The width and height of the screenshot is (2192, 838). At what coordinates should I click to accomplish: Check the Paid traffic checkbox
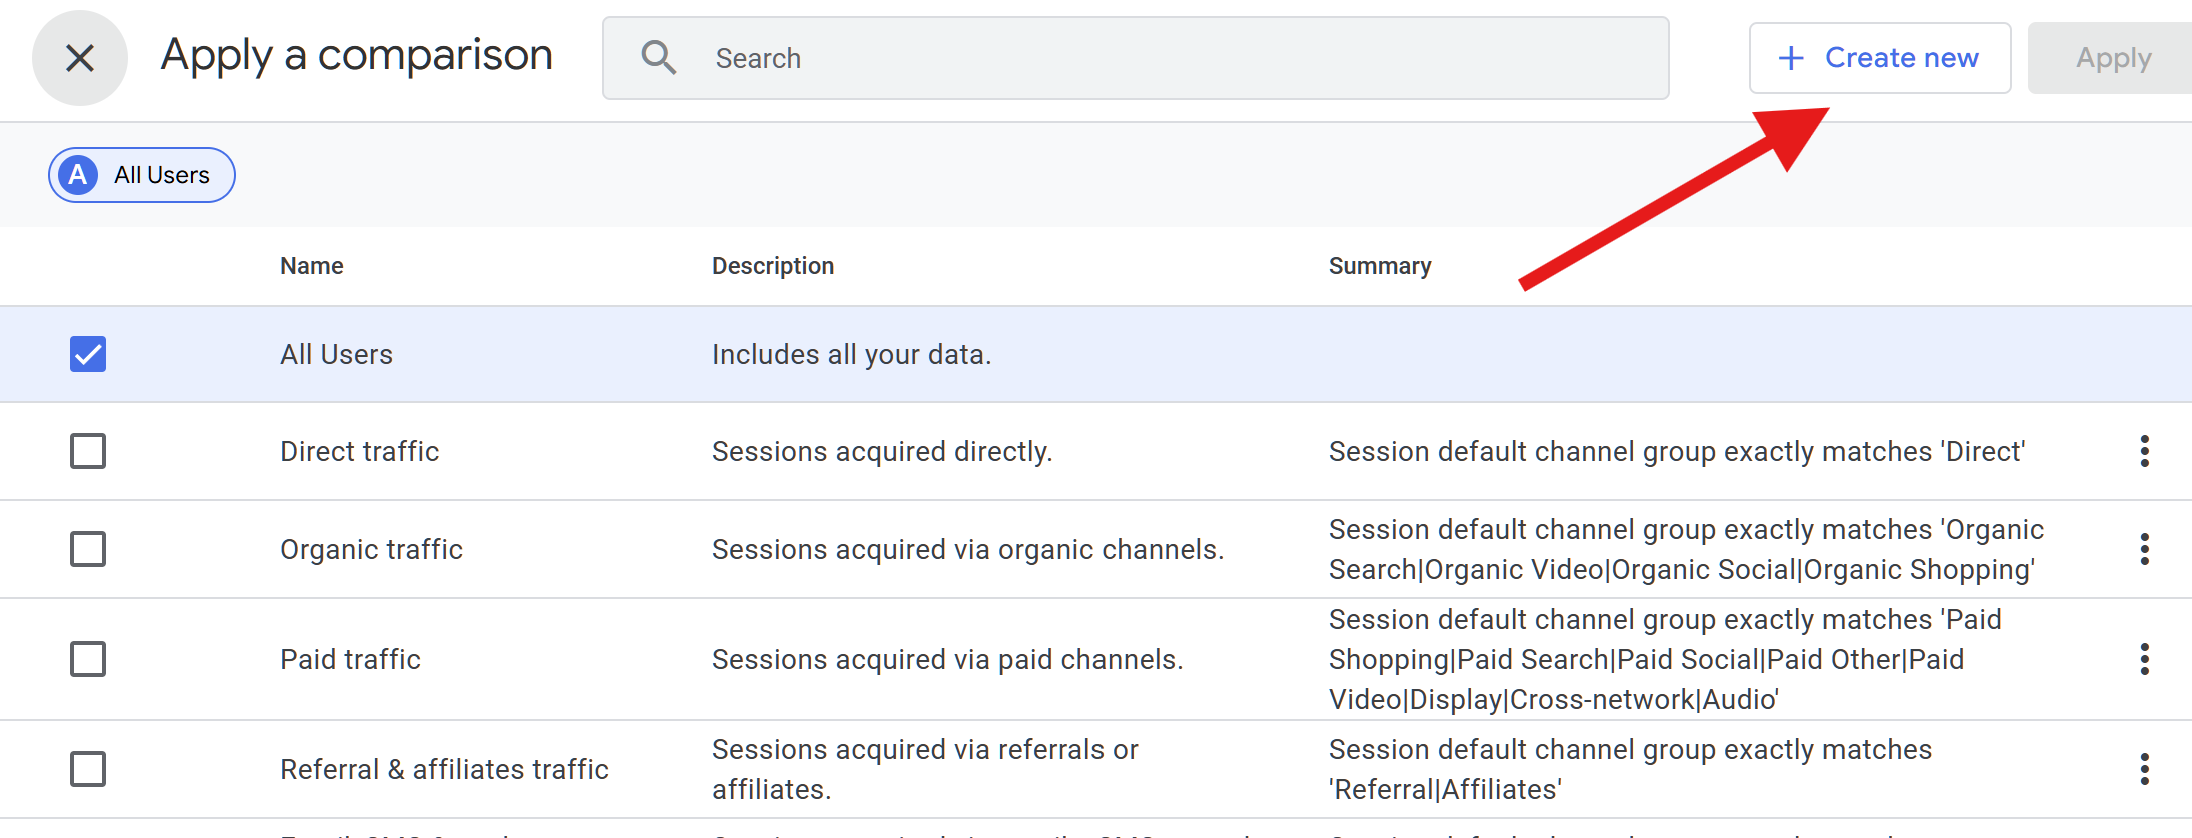[88, 659]
